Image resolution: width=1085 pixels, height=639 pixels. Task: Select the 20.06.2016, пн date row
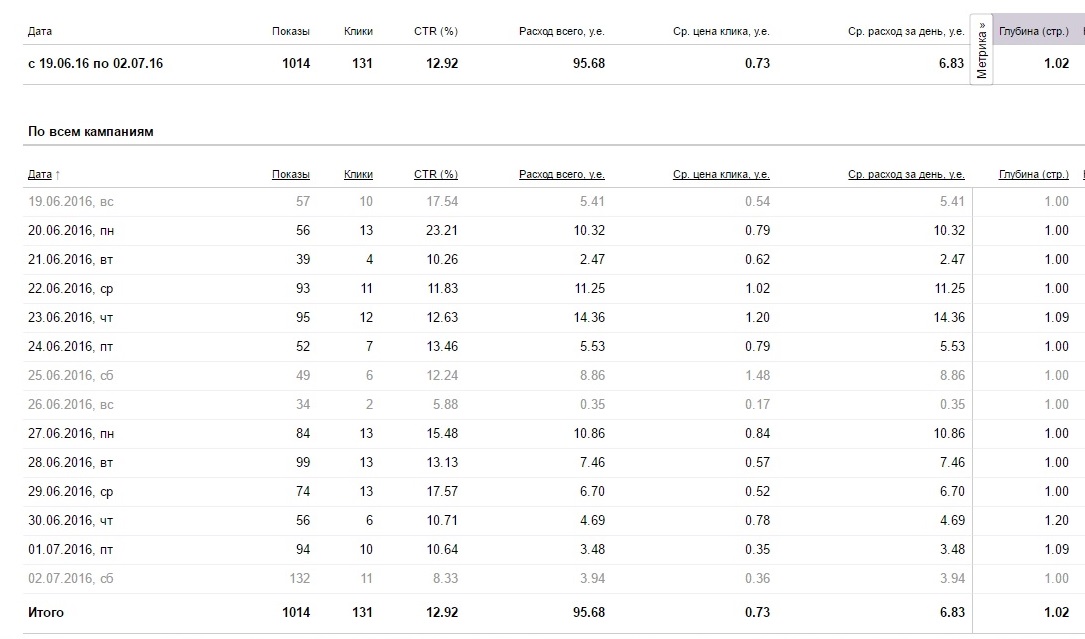click(x=71, y=231)
